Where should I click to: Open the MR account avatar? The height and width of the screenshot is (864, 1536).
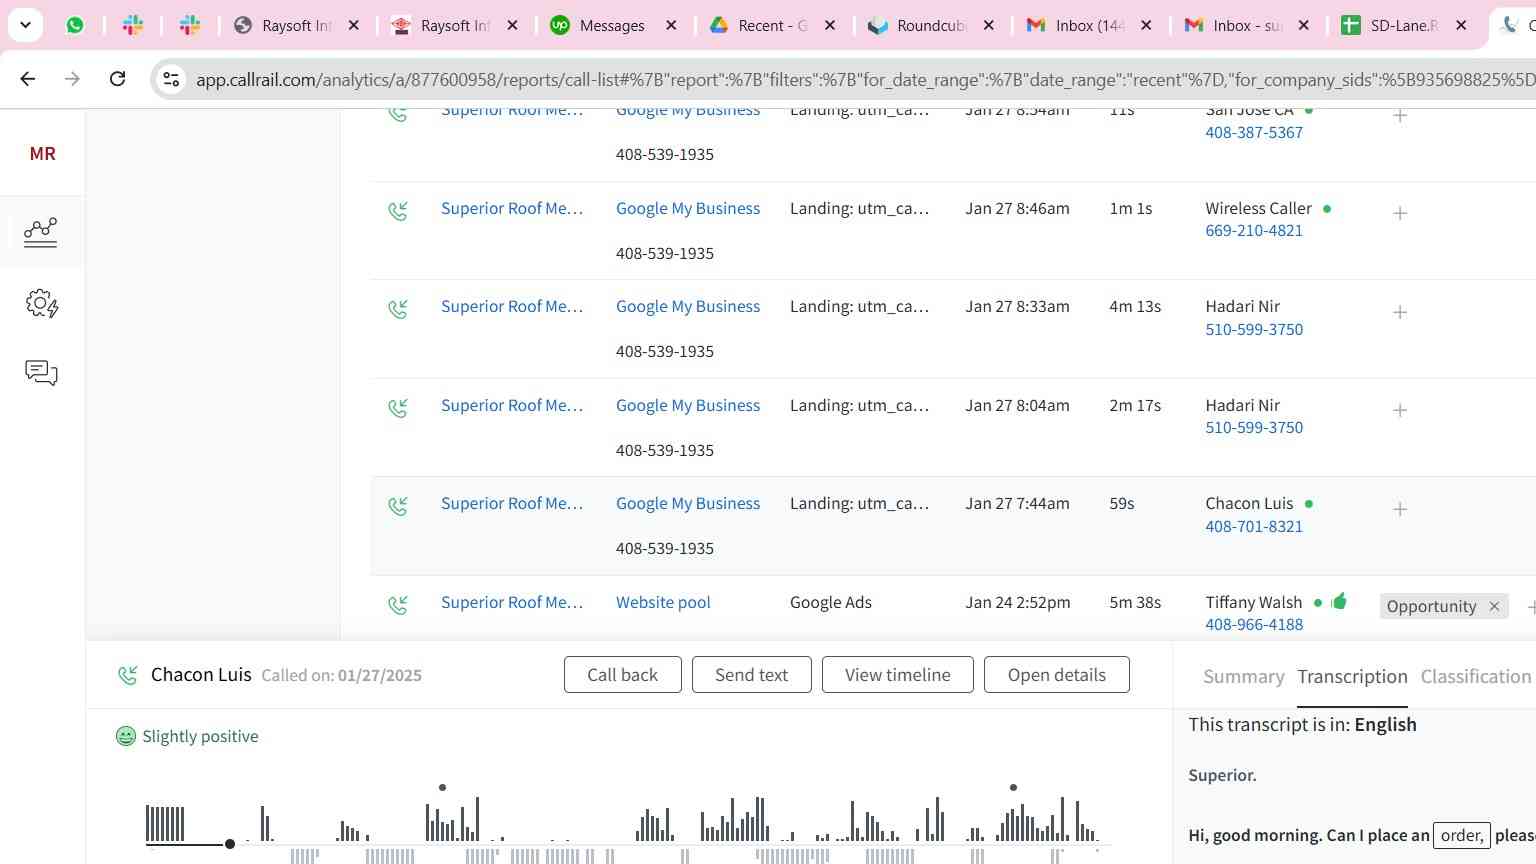click(x=42, y=153)
